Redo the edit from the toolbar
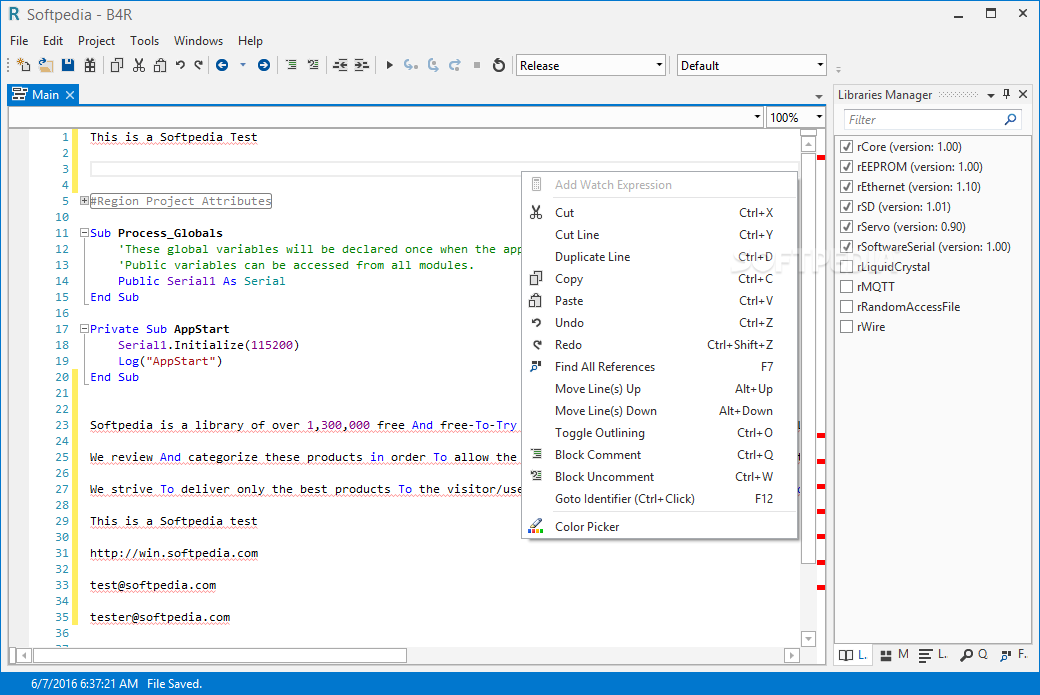1040x695 pixels. [x=198, y=65]
